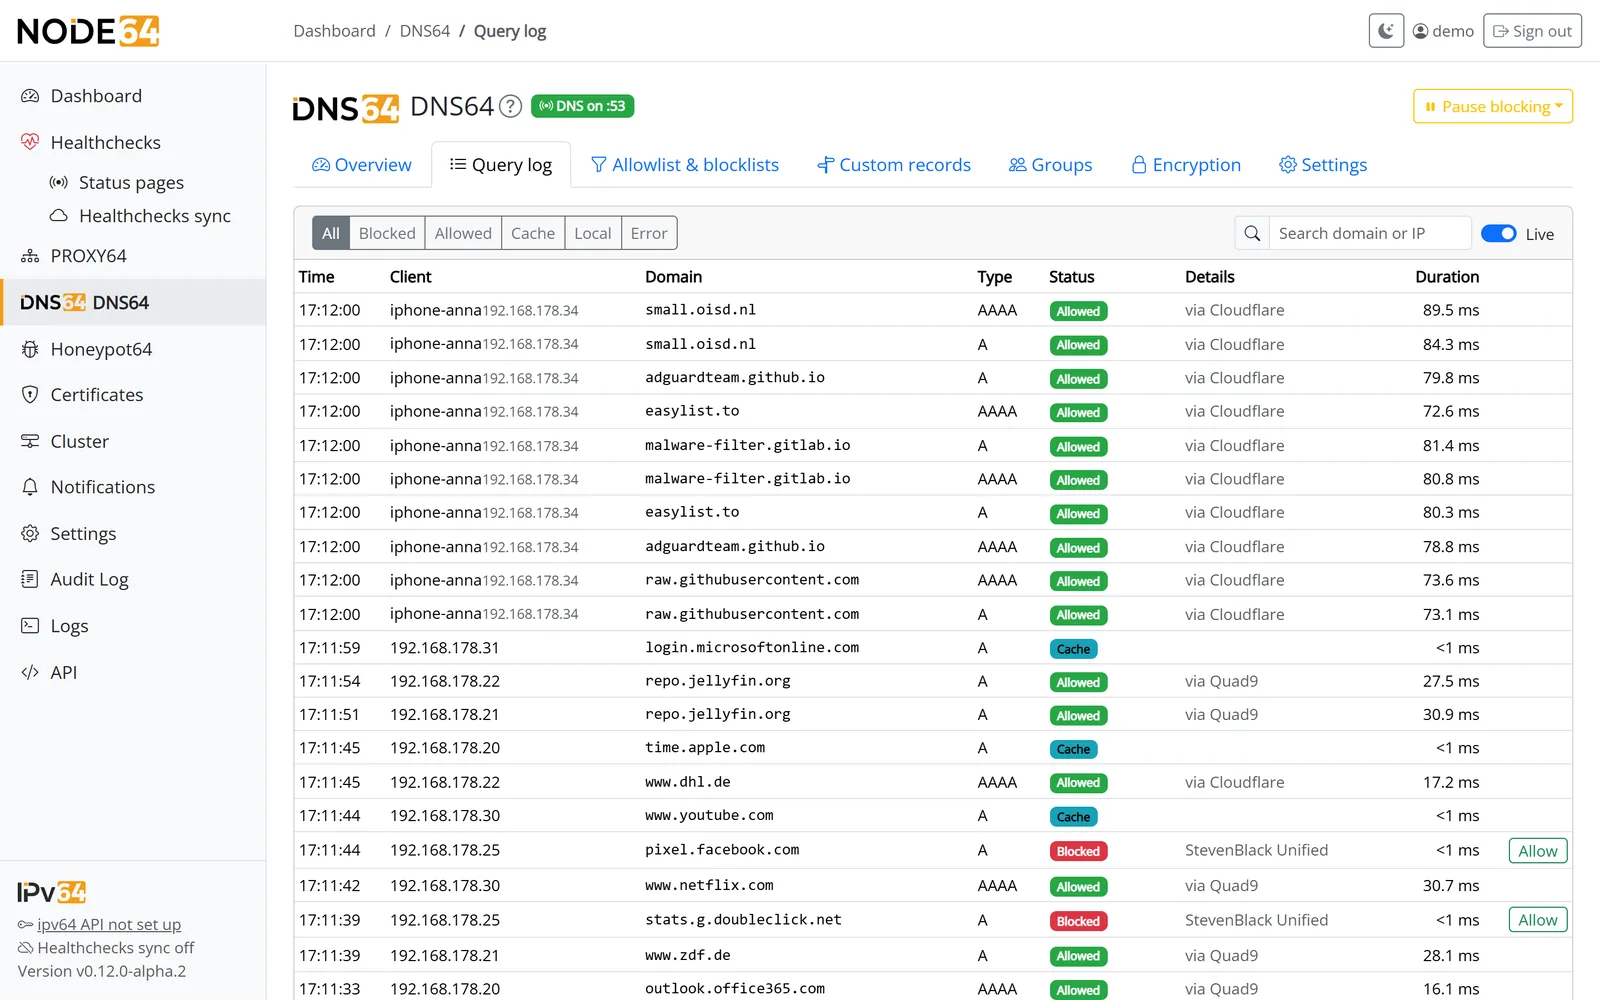Open Logs in the sidebar
This screenshot has height=1000, width=1600.
click(x=133, y=626)
